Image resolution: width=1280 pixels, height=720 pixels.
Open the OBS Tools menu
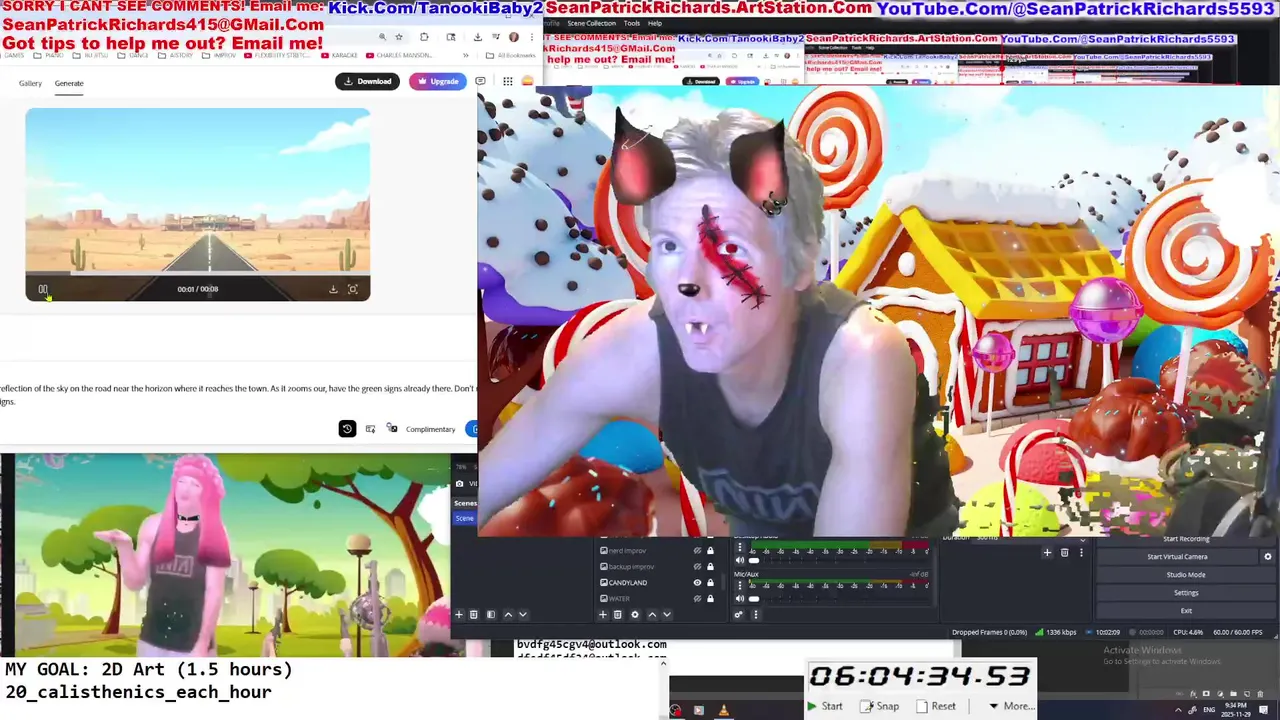click(x=632, y=23)
